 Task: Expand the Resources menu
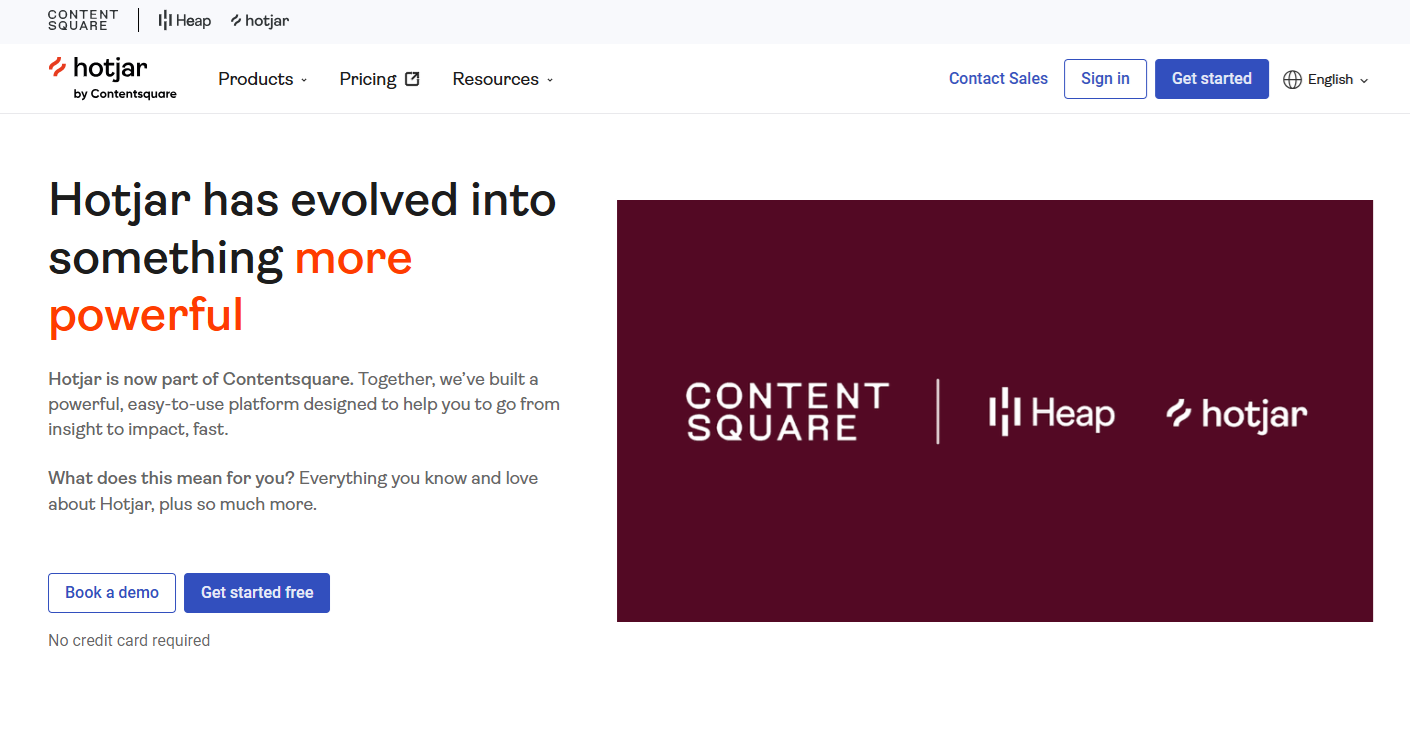(503, 79)
